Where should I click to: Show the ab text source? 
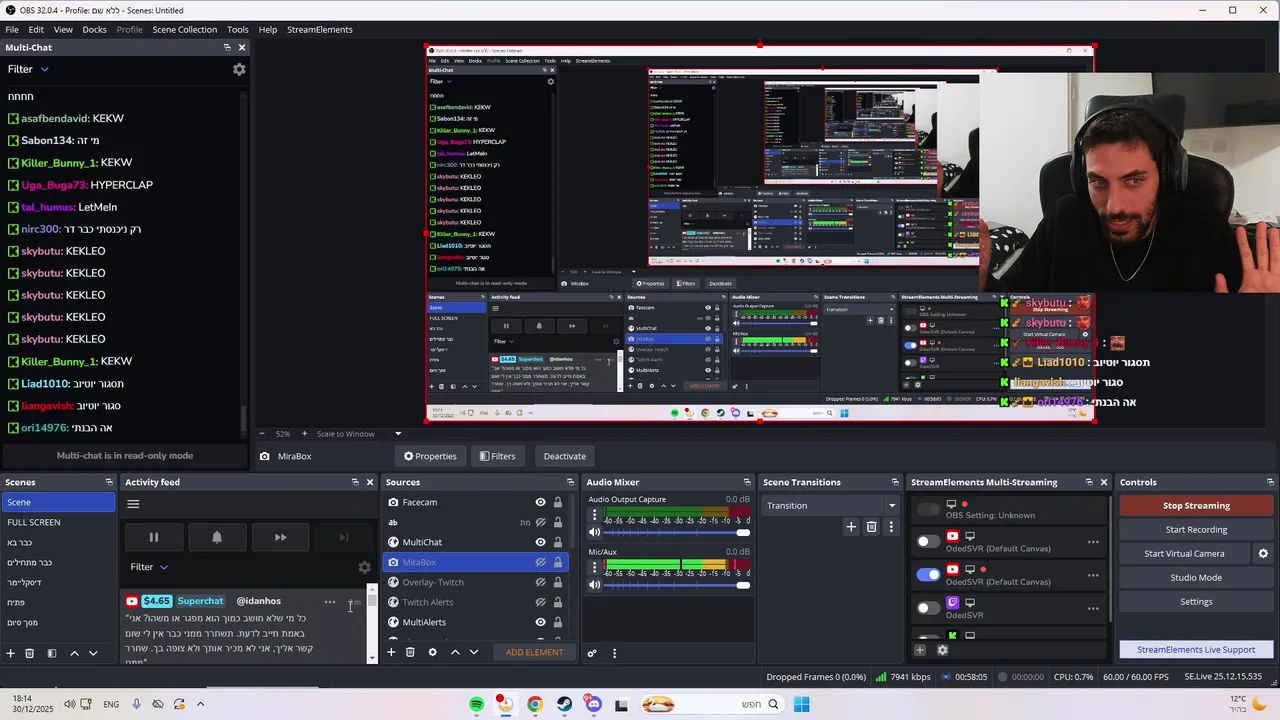pos(540,522)
